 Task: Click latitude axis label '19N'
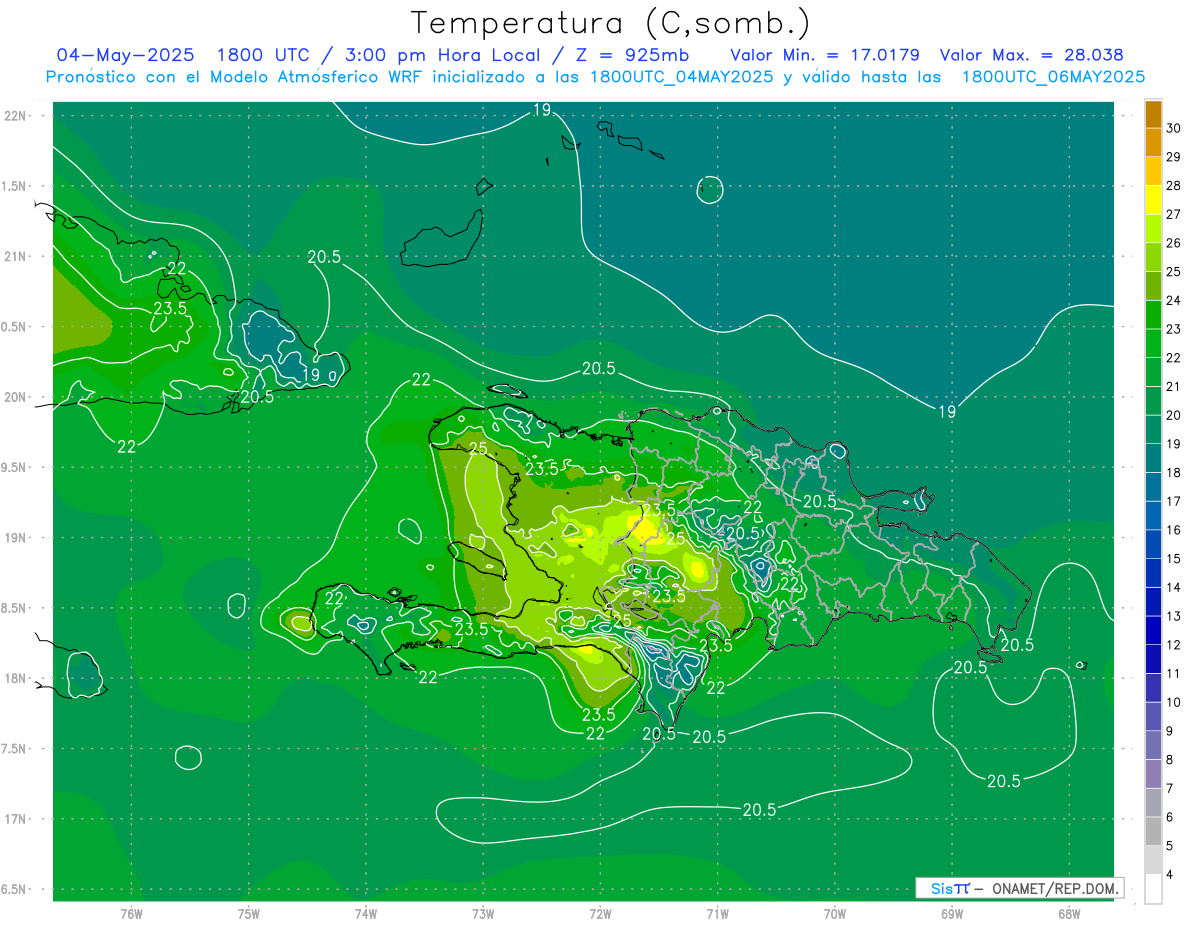pos(15,538)
